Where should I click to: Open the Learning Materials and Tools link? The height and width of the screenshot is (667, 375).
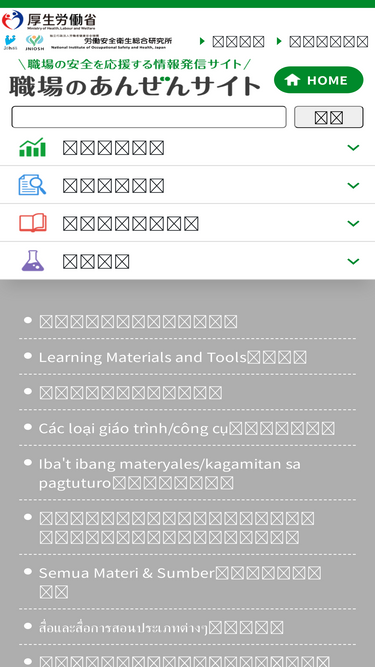(173, 357)
